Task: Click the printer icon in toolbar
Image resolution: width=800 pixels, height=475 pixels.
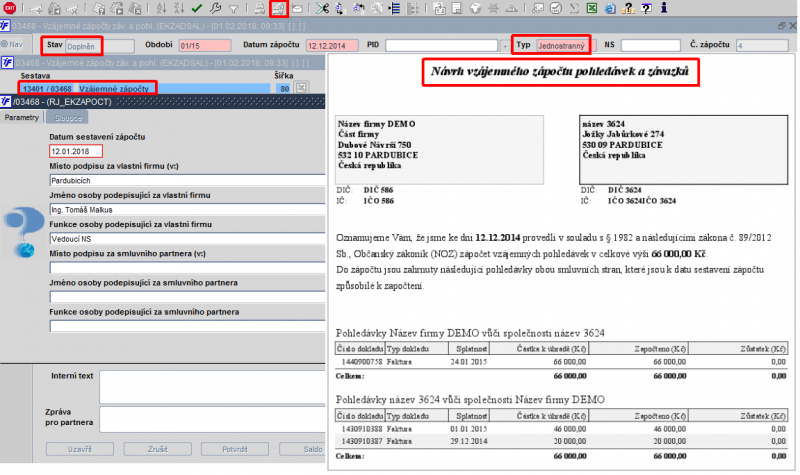Action: (x=260, y=9)
